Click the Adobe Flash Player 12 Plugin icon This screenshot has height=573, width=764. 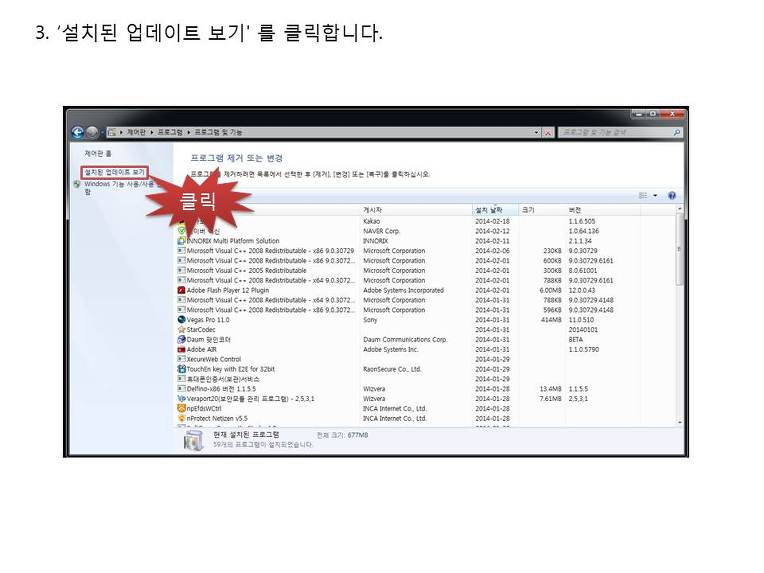coord(181,290)
